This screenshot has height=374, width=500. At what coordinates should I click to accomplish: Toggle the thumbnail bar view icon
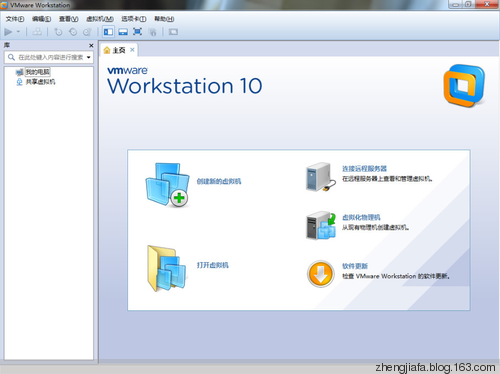pyautogui.click(x=123, y=32)
